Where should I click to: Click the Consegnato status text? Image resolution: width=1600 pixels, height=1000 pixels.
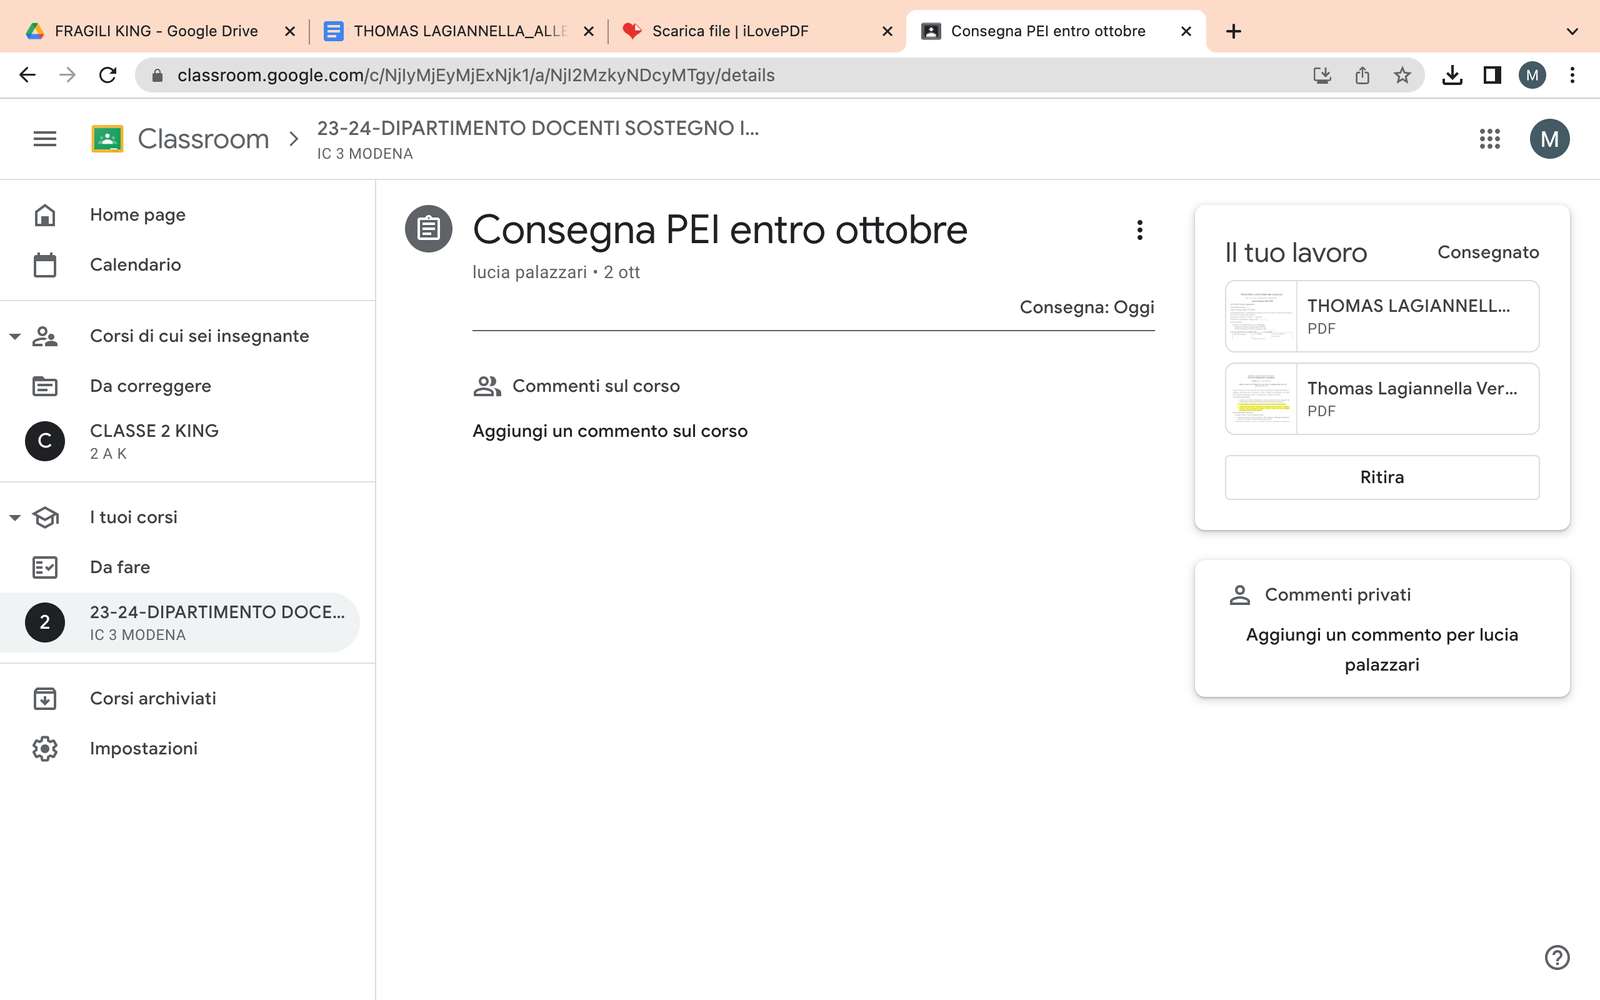pyautogui.click(x=1488, y=252)
